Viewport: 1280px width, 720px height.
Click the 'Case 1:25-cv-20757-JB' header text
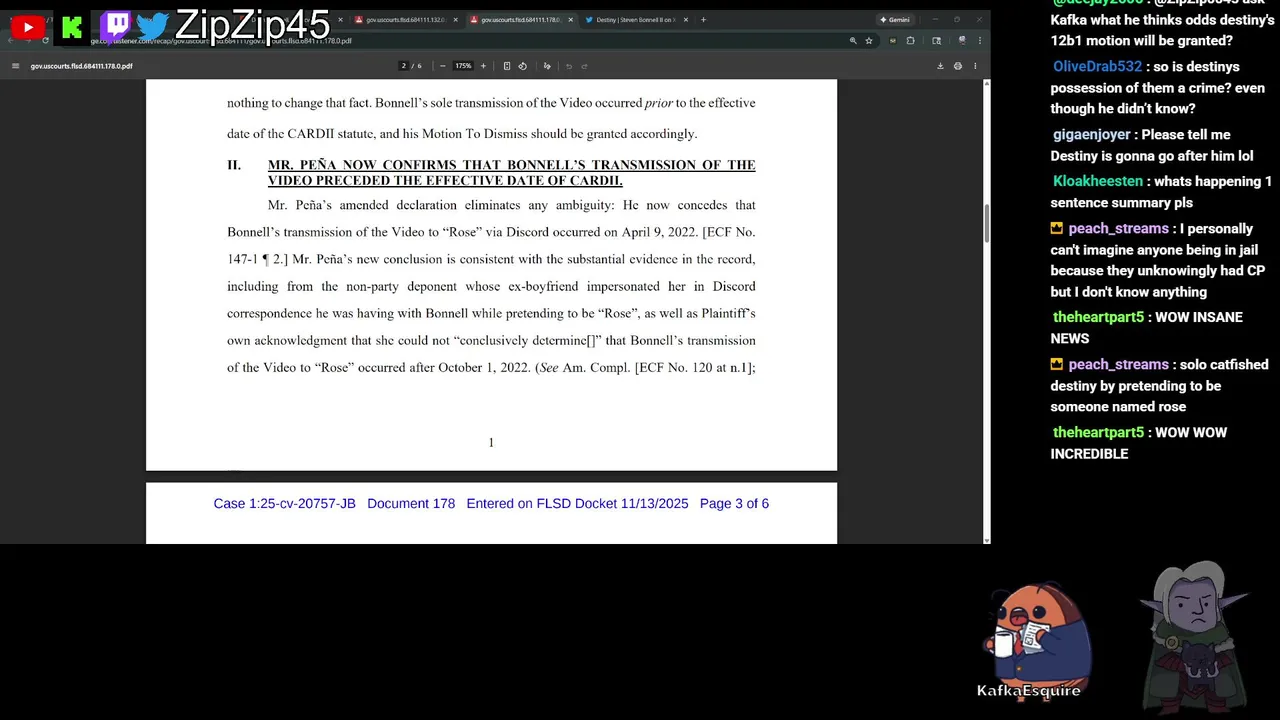pyautogui.click(x=284, y=504)
